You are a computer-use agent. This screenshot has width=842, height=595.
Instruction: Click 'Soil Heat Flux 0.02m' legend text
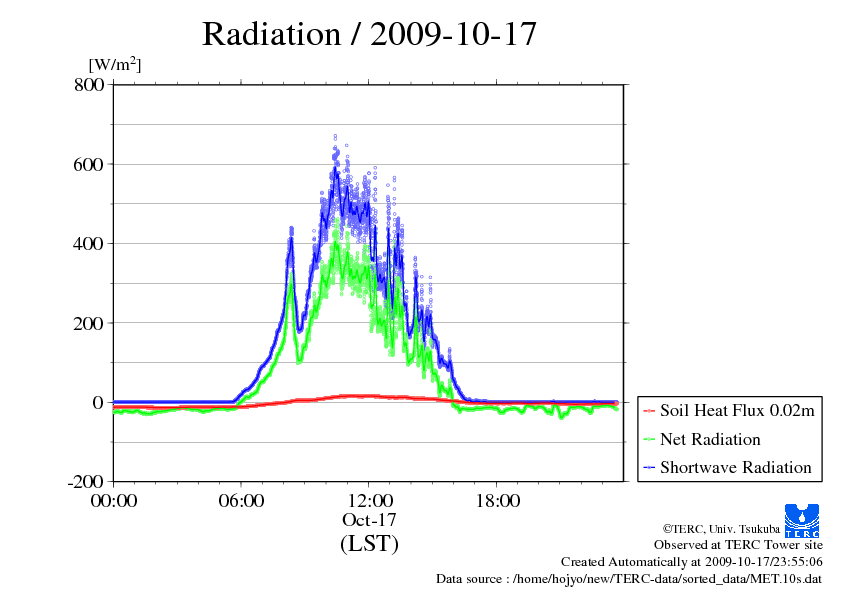point(737,411)
